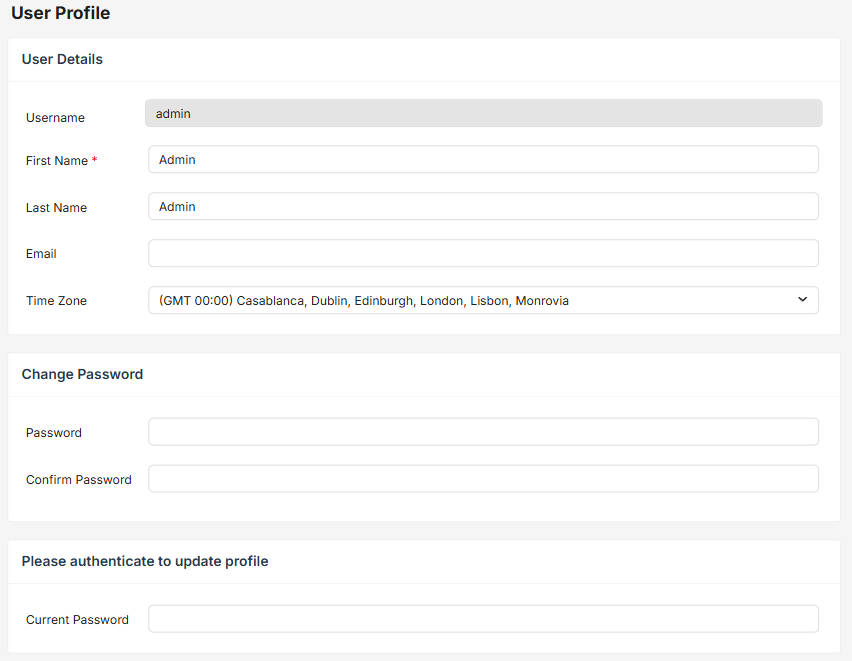Click the User Profile page title
Screen dimensions: 852x661
pyautogui.click(x=60, y=14)
